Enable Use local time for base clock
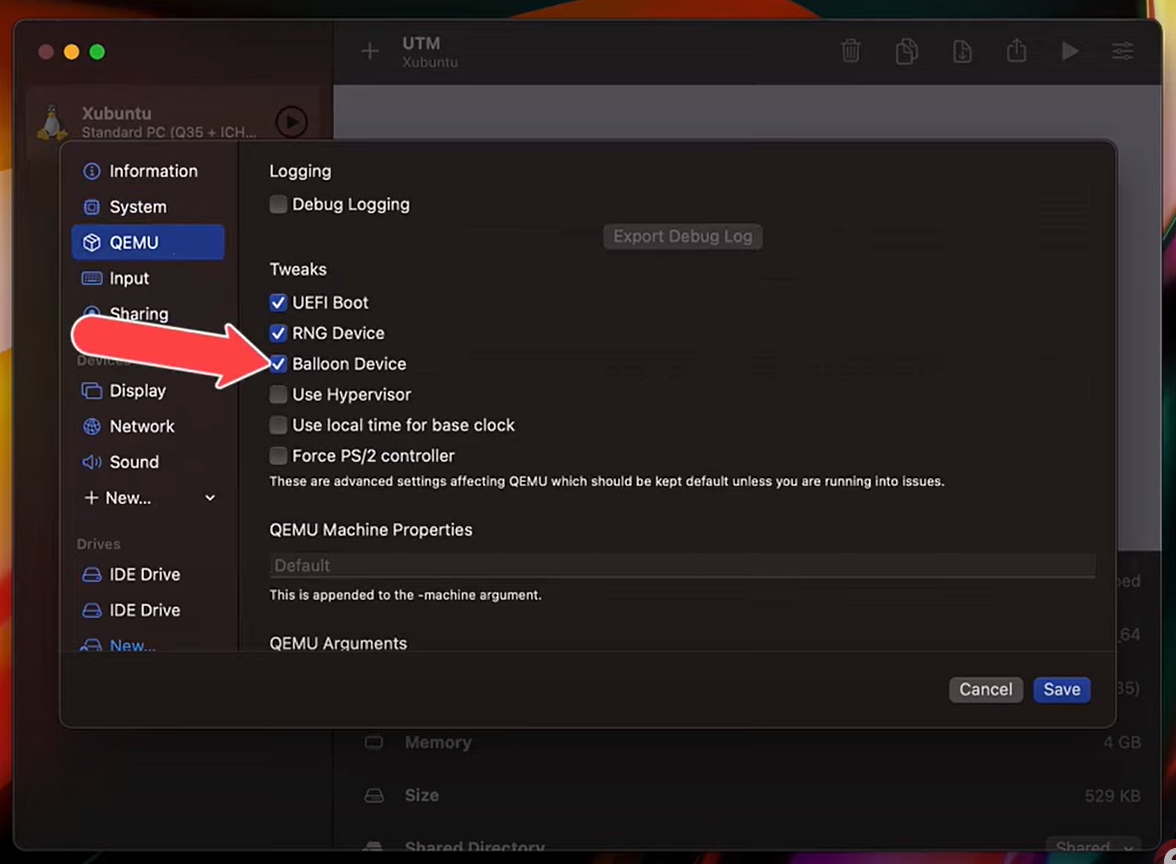Screen dimensions: 1176x864 click(x=278, y=425)
